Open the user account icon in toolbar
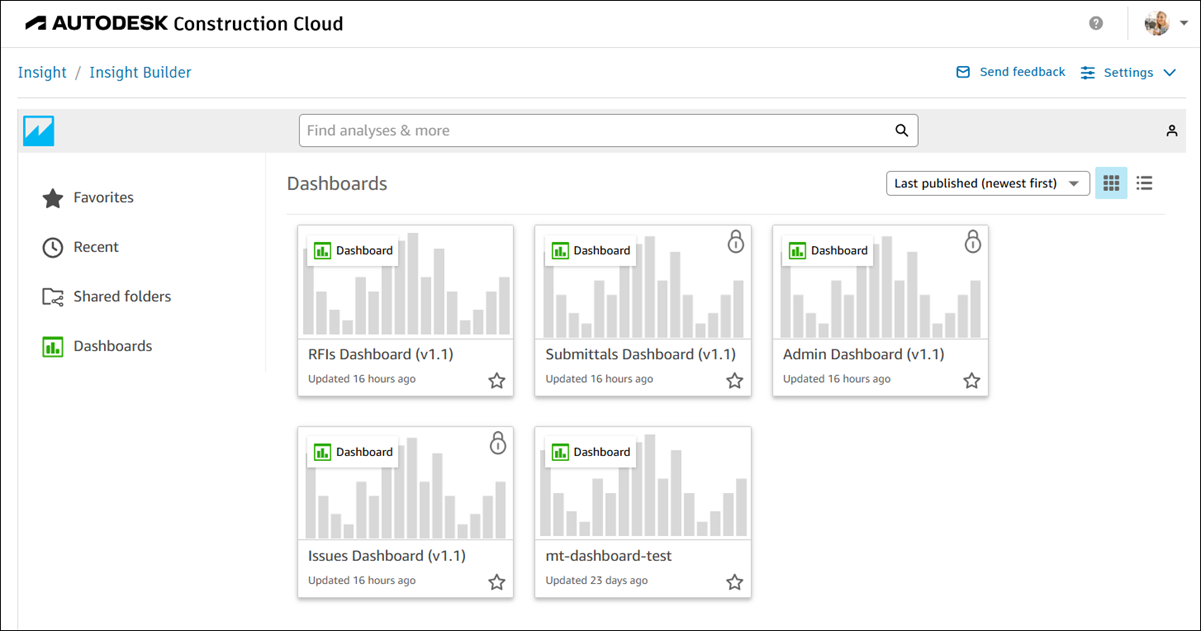The image size is (1201, 631). 1172,131
